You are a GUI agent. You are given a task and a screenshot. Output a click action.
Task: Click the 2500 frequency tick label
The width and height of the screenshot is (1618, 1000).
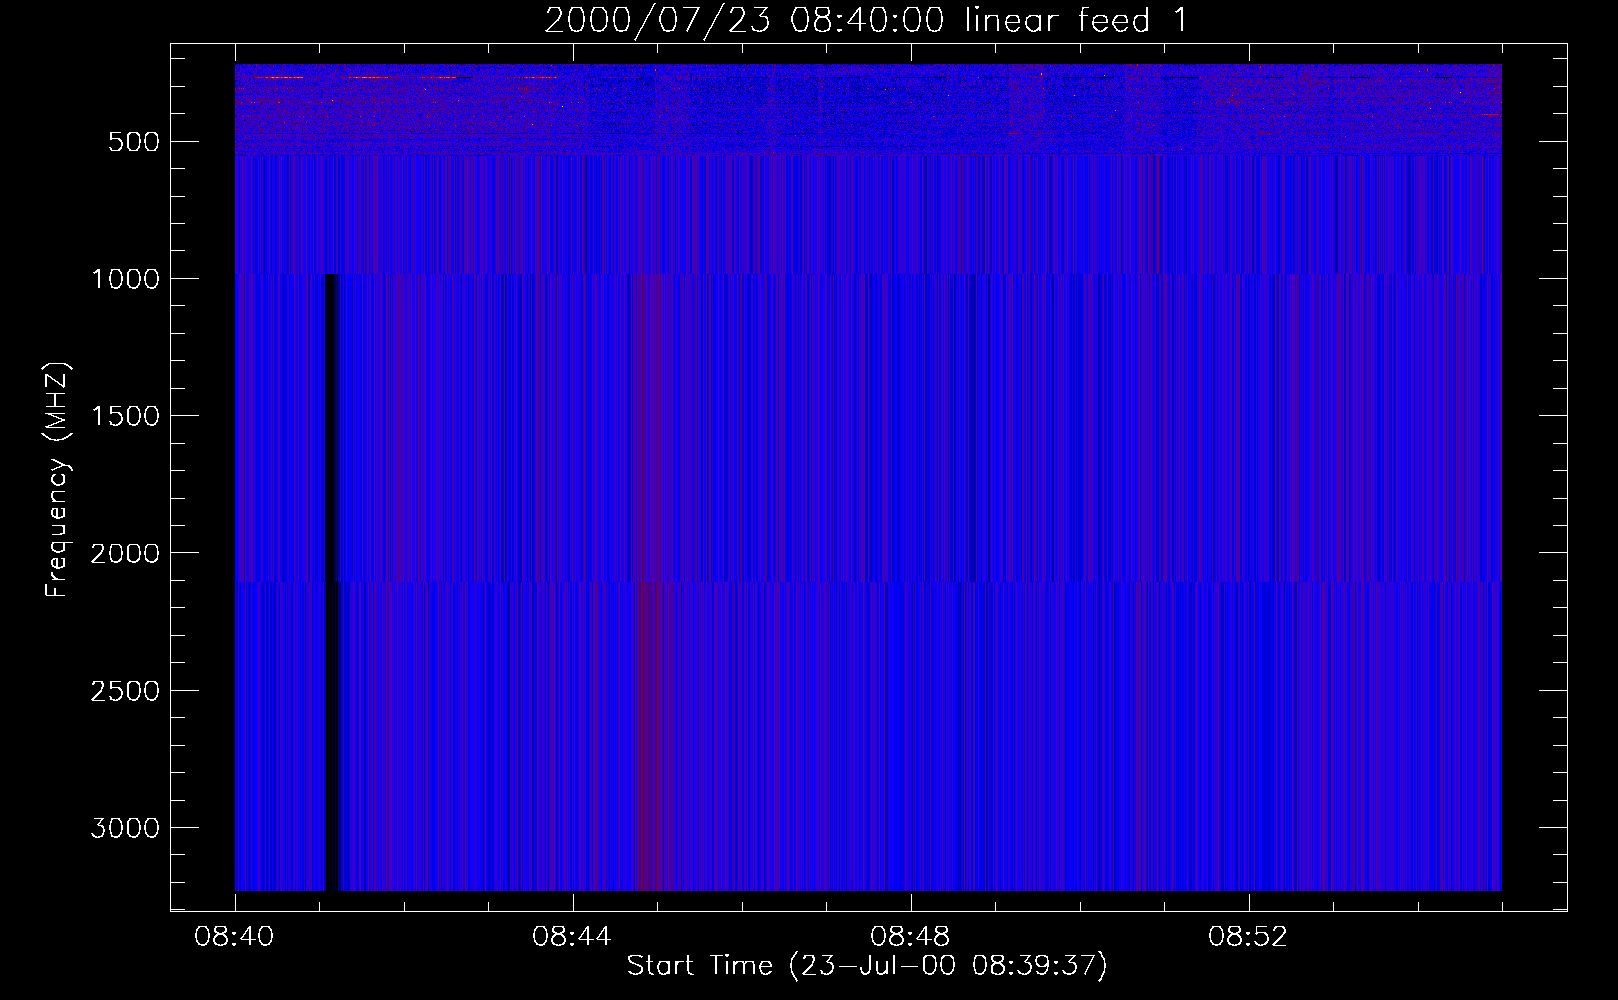(x=125, y=691)
